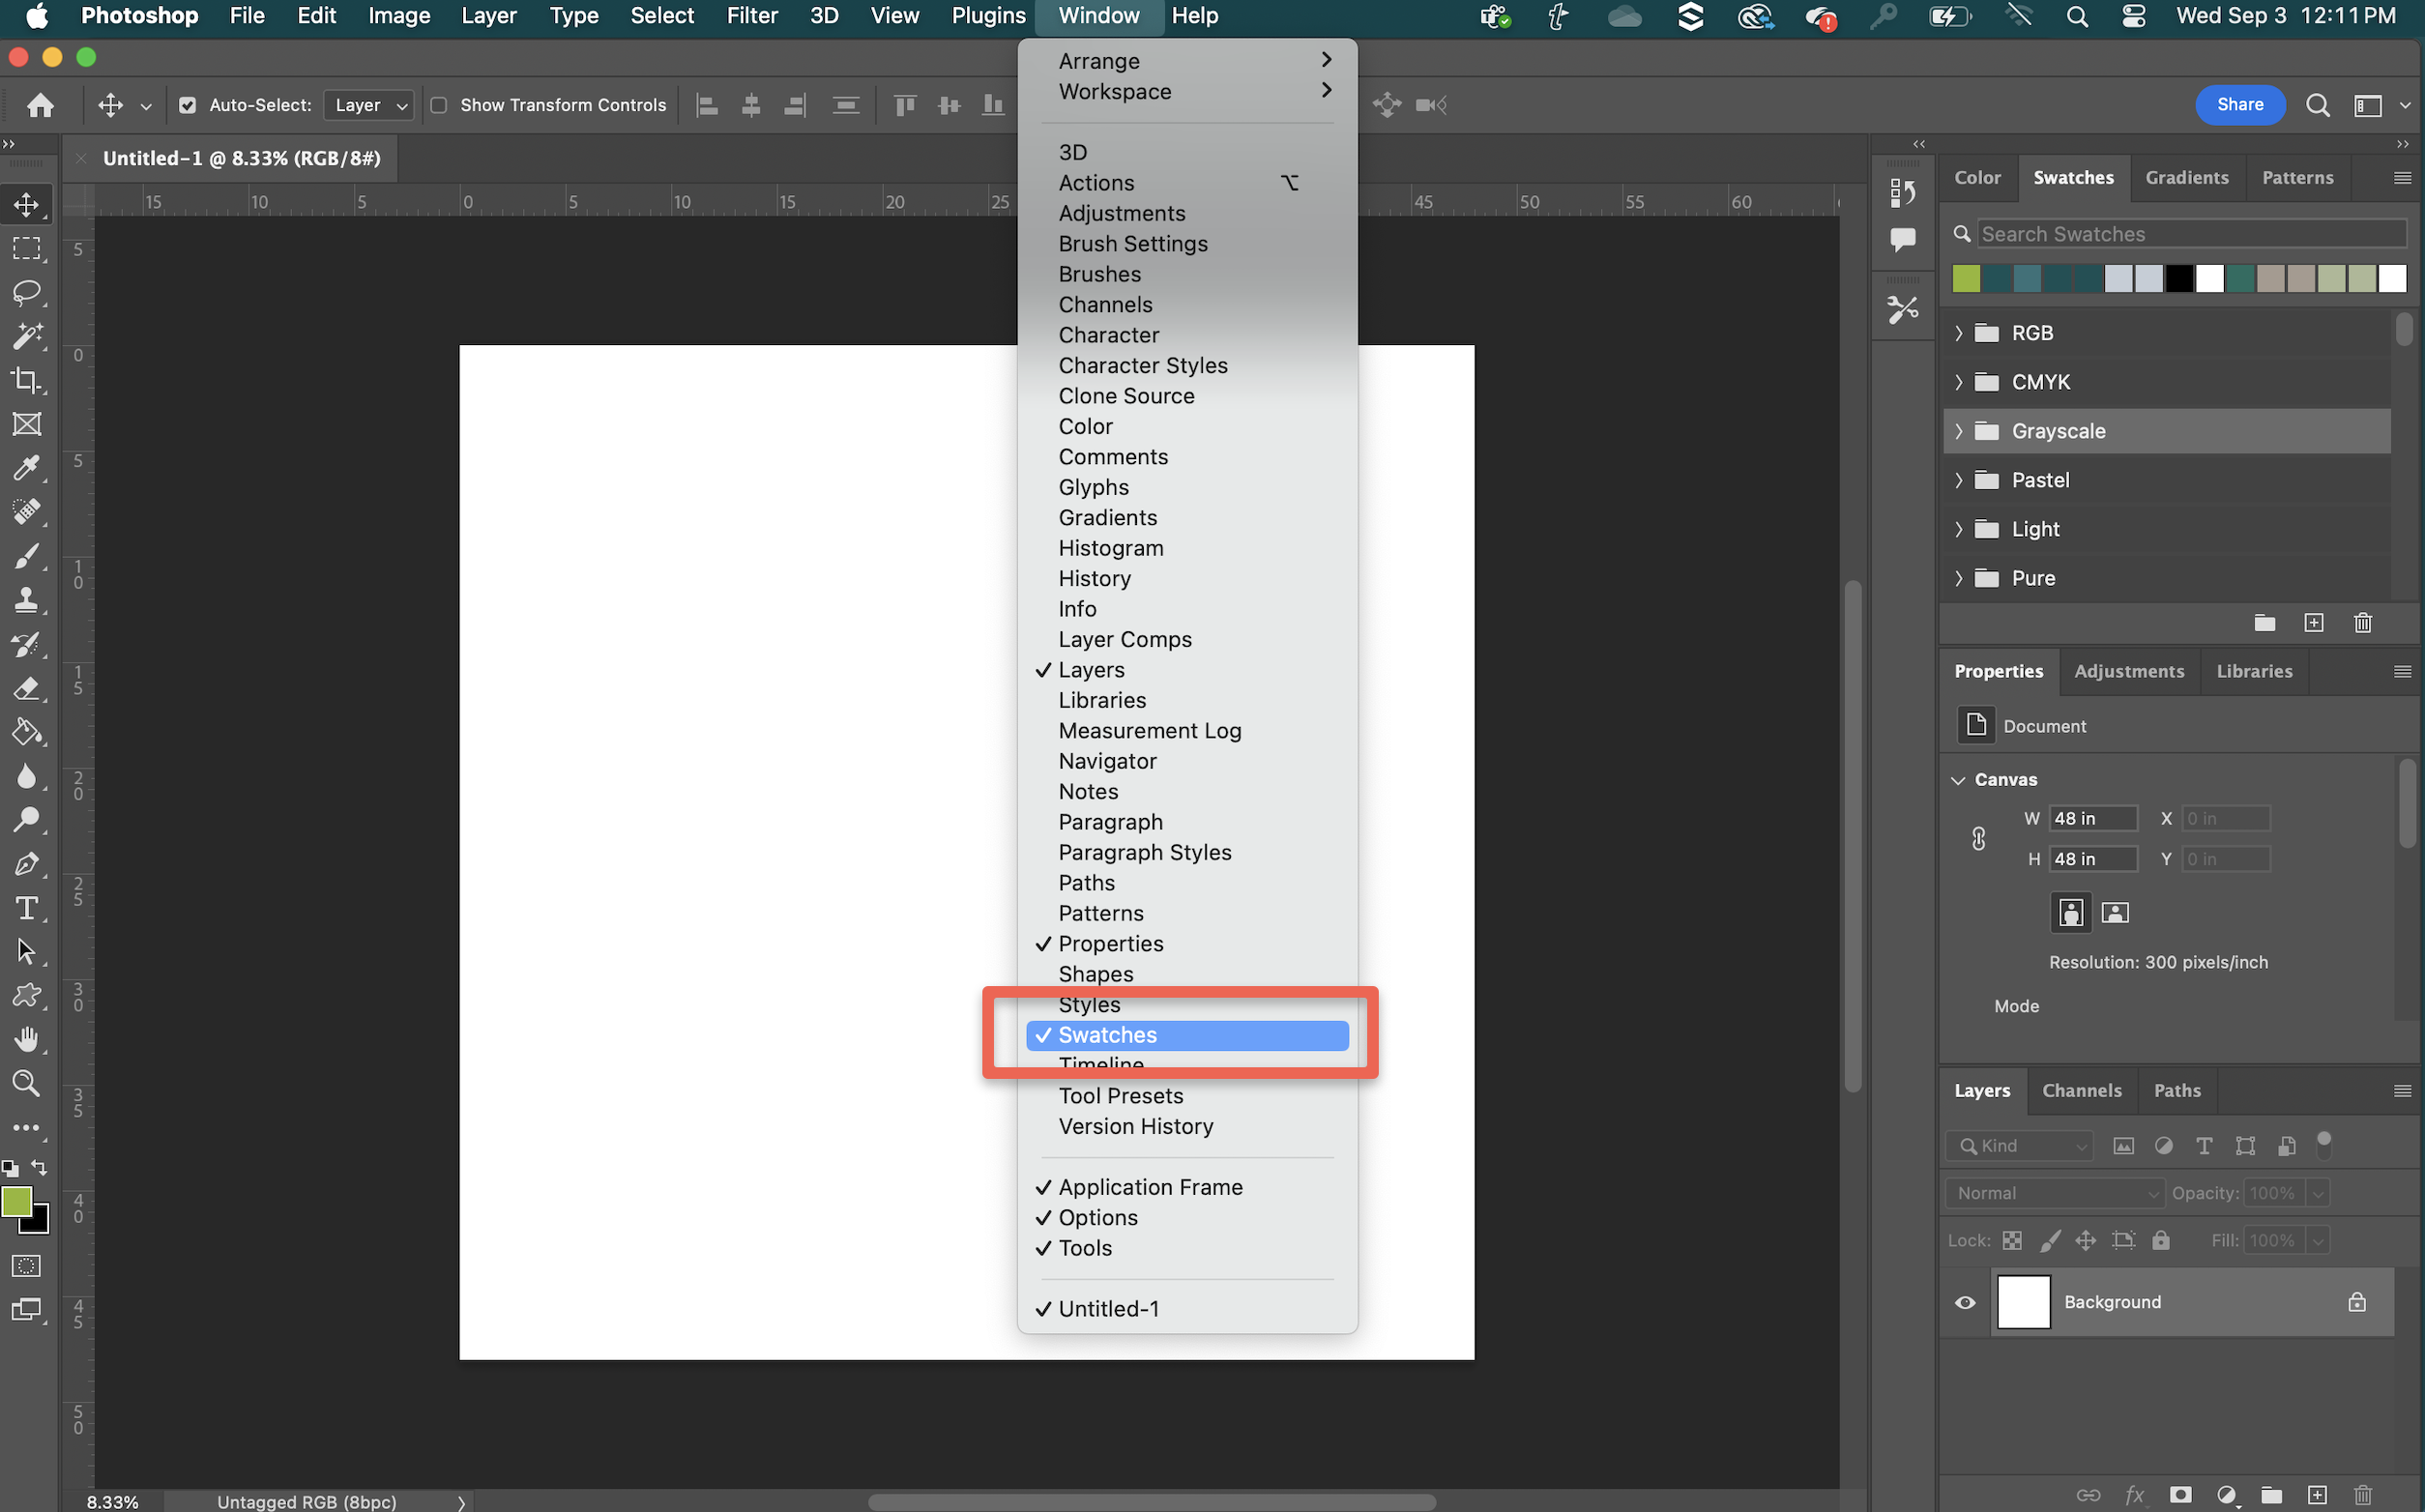Open the History panel icon in the collapsed dock
The height and width of the screenshot is (1512, 2425).
[x=1902, y=192]
